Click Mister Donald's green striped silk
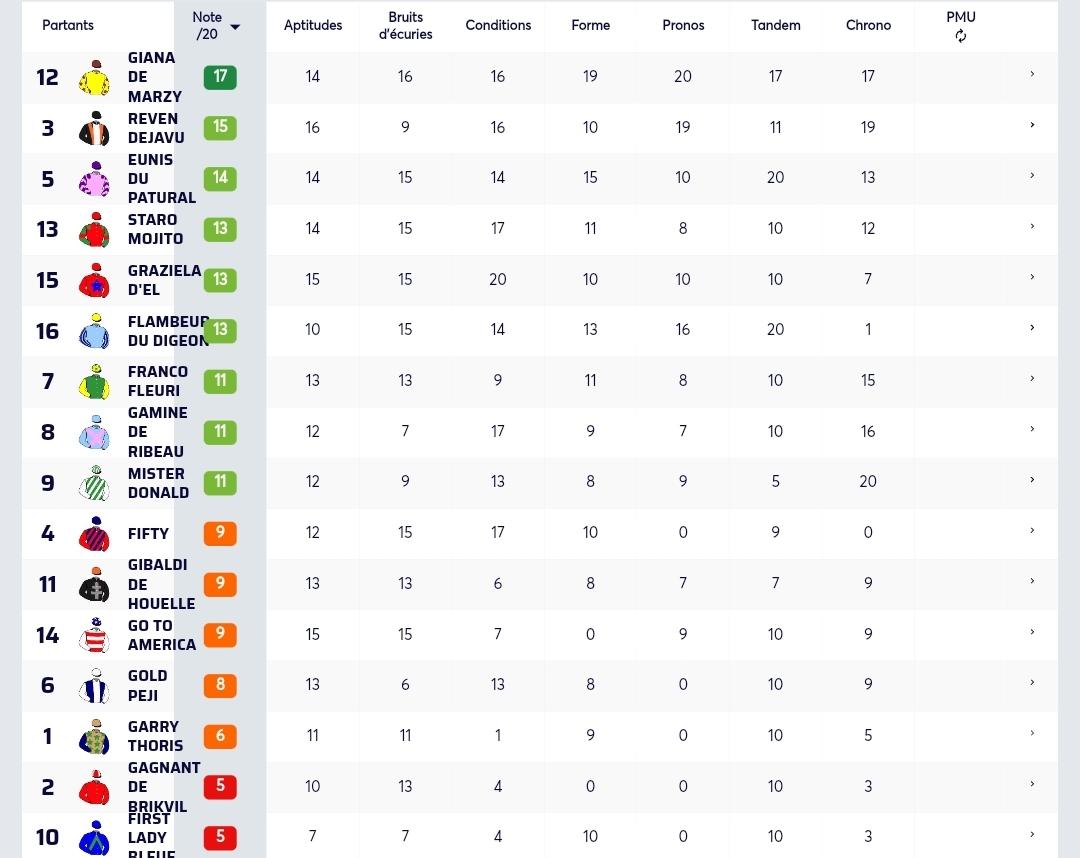The height and width of the screenshot is (858, 1080). [x=95, y=483]
